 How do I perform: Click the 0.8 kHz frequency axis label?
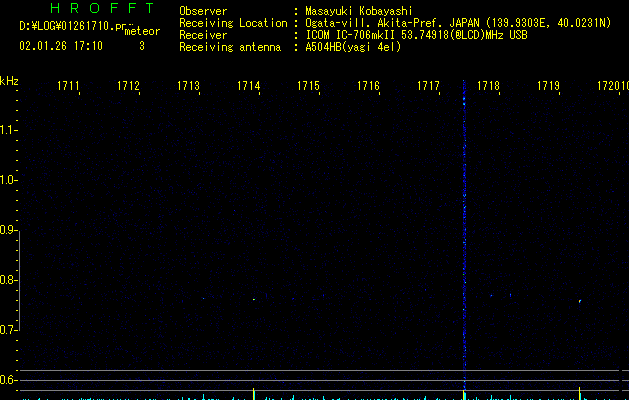[x=8, y=280]
